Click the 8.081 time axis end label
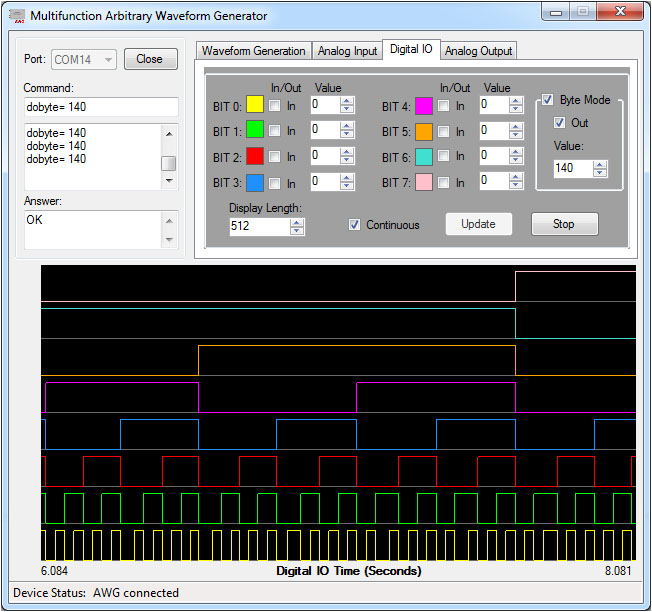The height and width of the screenshot is (612, 652). (618, 571)
